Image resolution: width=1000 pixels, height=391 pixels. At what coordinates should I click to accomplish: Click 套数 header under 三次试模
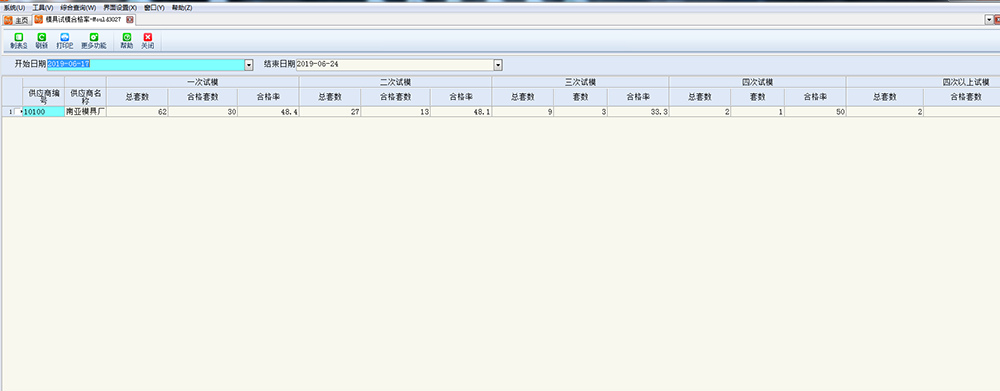click(580, 97)
